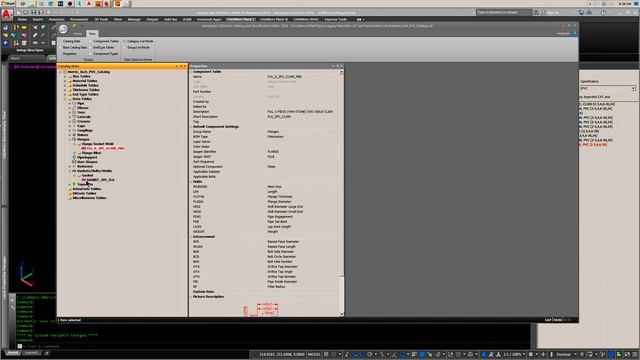Expand the Schedule Tables tree node
Image resolution: width=640 pixels, height=360 pixels.
[x=65, y=85]
